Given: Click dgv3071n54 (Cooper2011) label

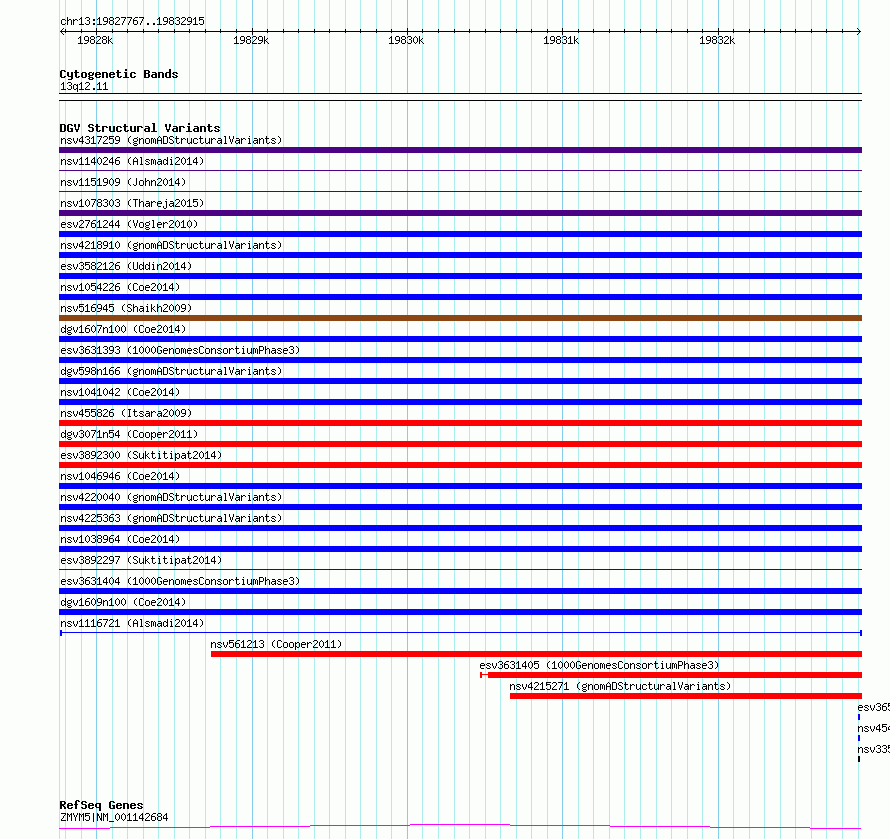Looking at the screenshot, I should point(129,434).
